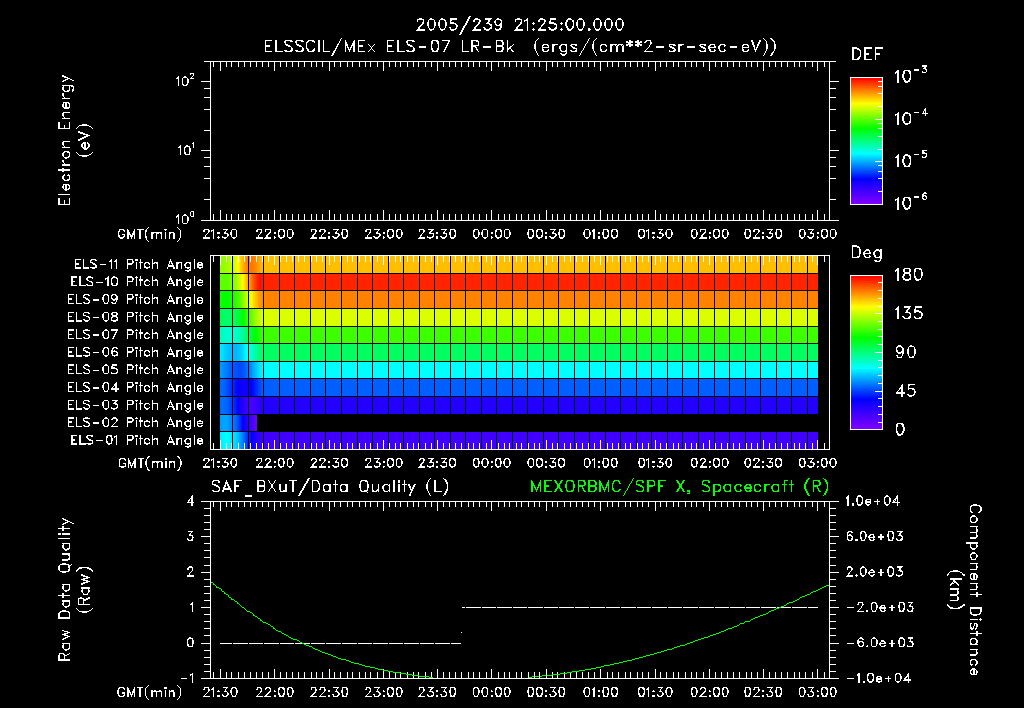Select the ELS-10 Pitch Angle row label
Image resolution: width=1024 pixels, height=708 pixels.
tap(137, 282)
